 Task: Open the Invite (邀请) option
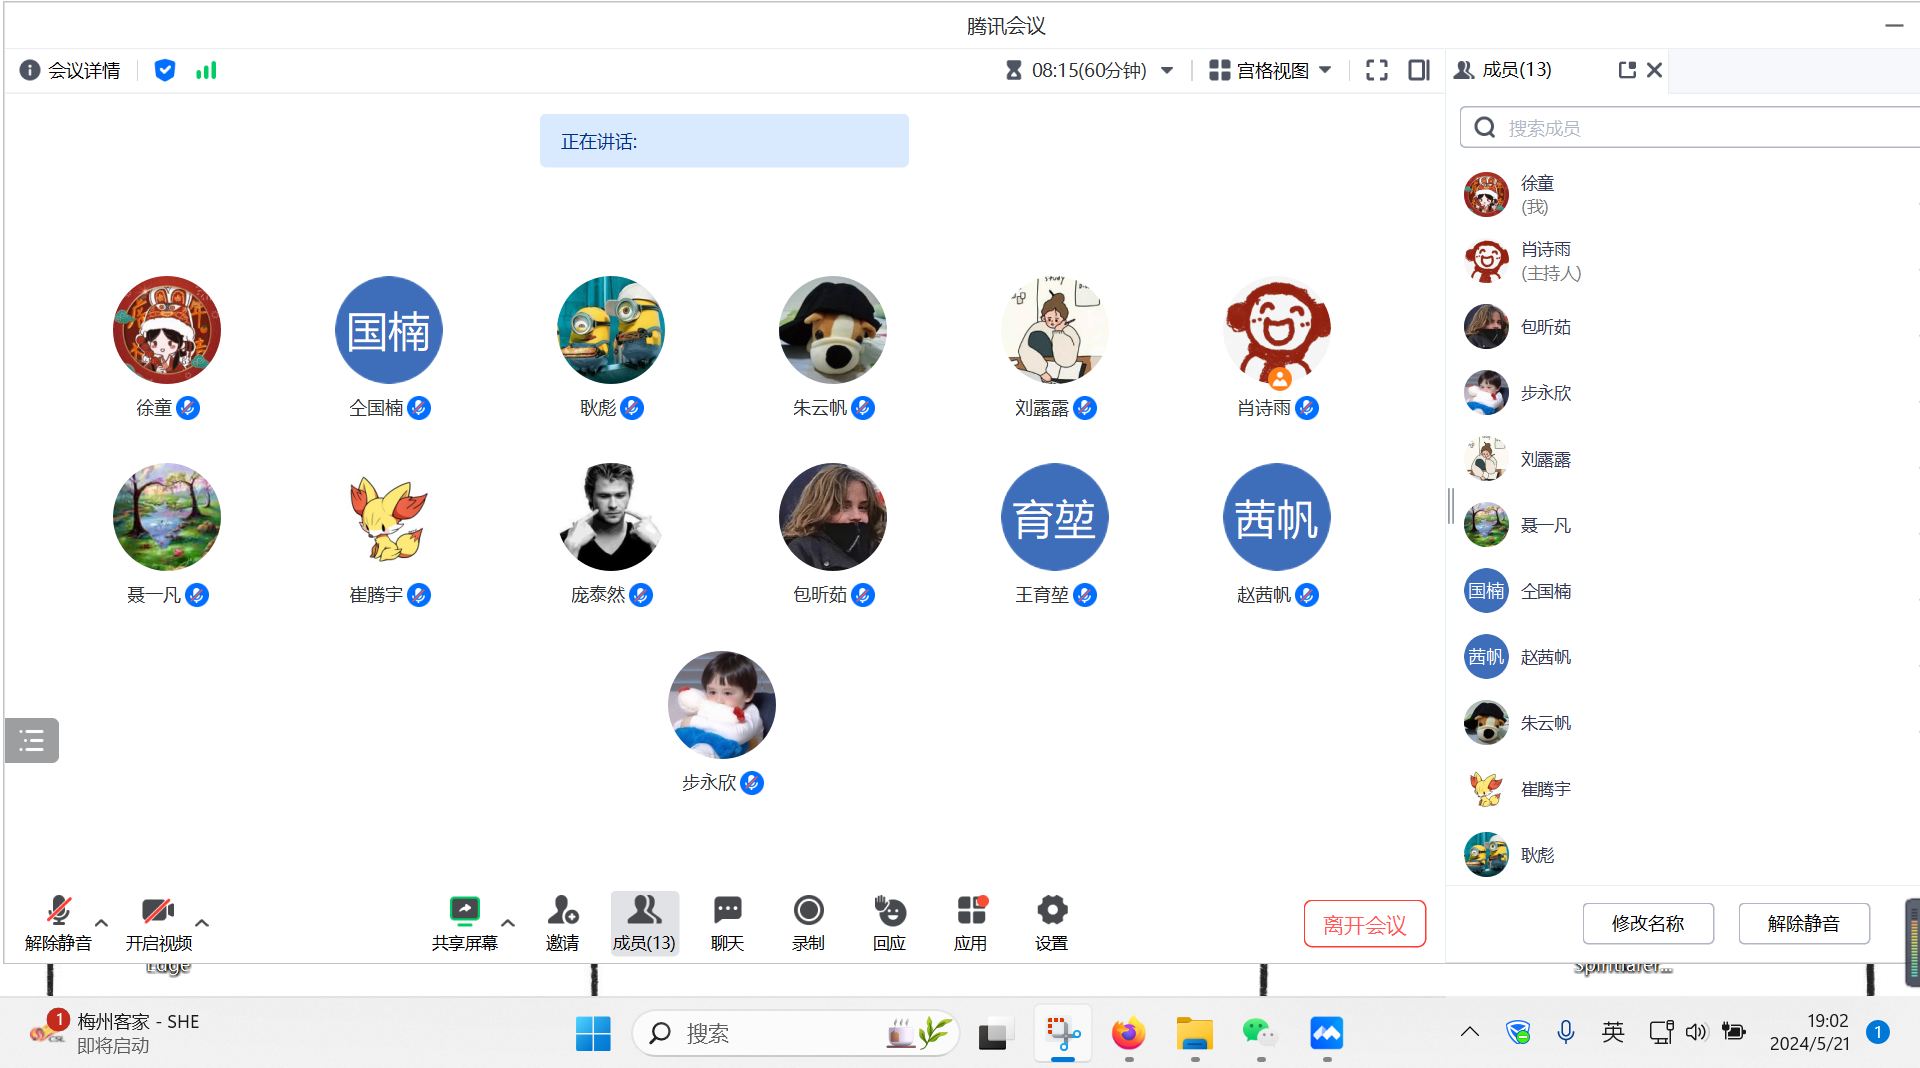(562, 911)
